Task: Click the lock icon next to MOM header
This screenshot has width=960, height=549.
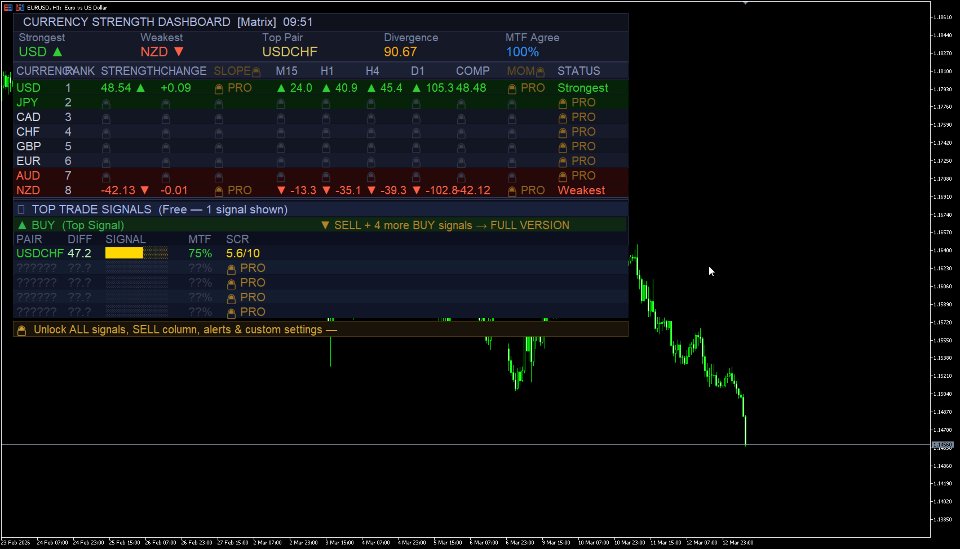Action: pos(540,72)
